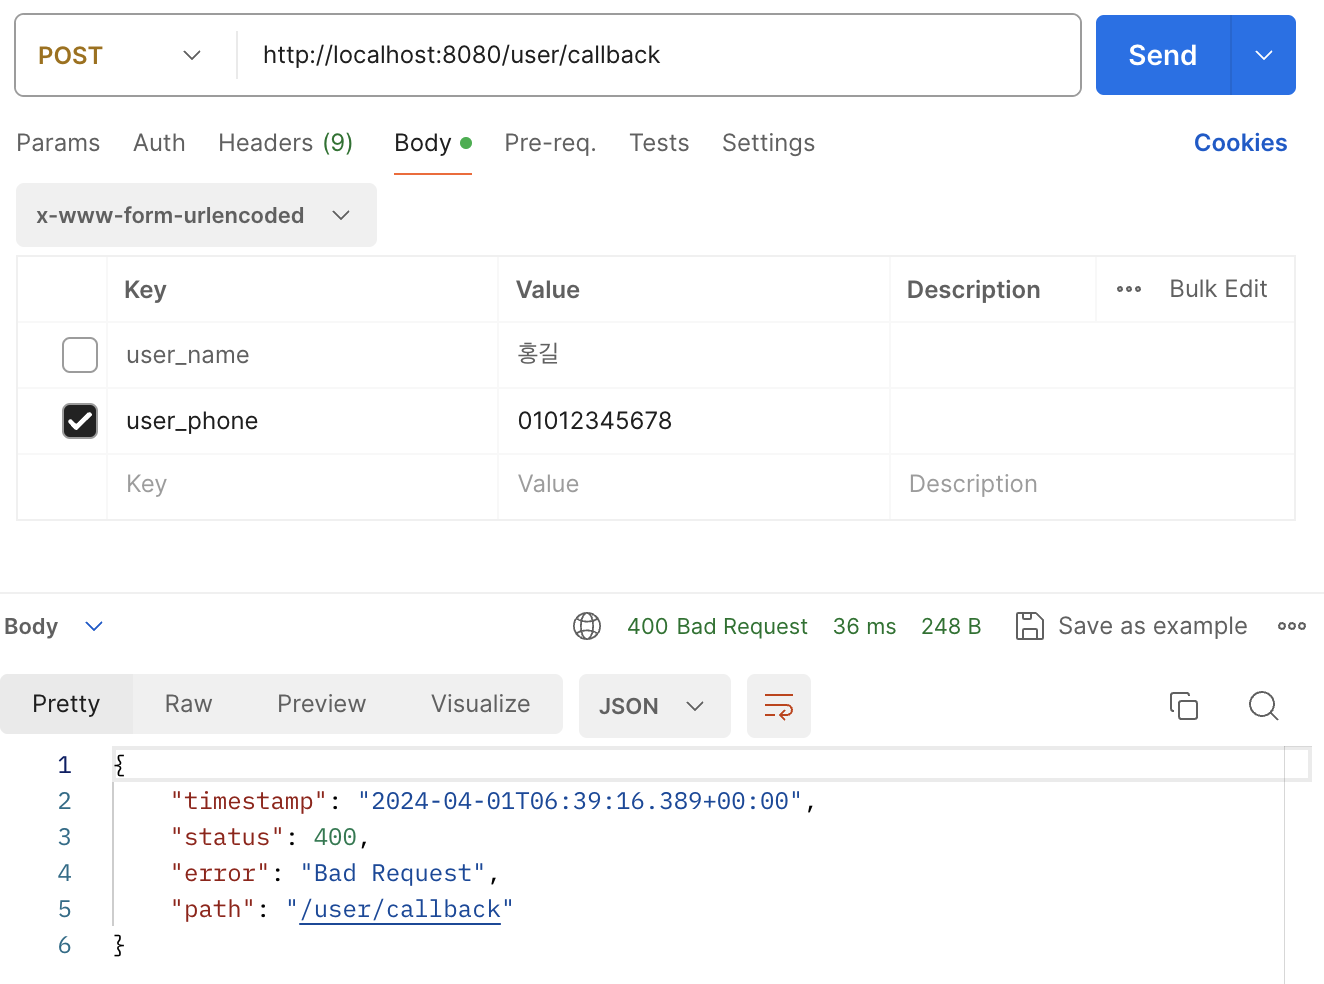This screenshot has height=984, width=1324.
Task: Click the "Bad Request" error value
Action: point(393,873)
